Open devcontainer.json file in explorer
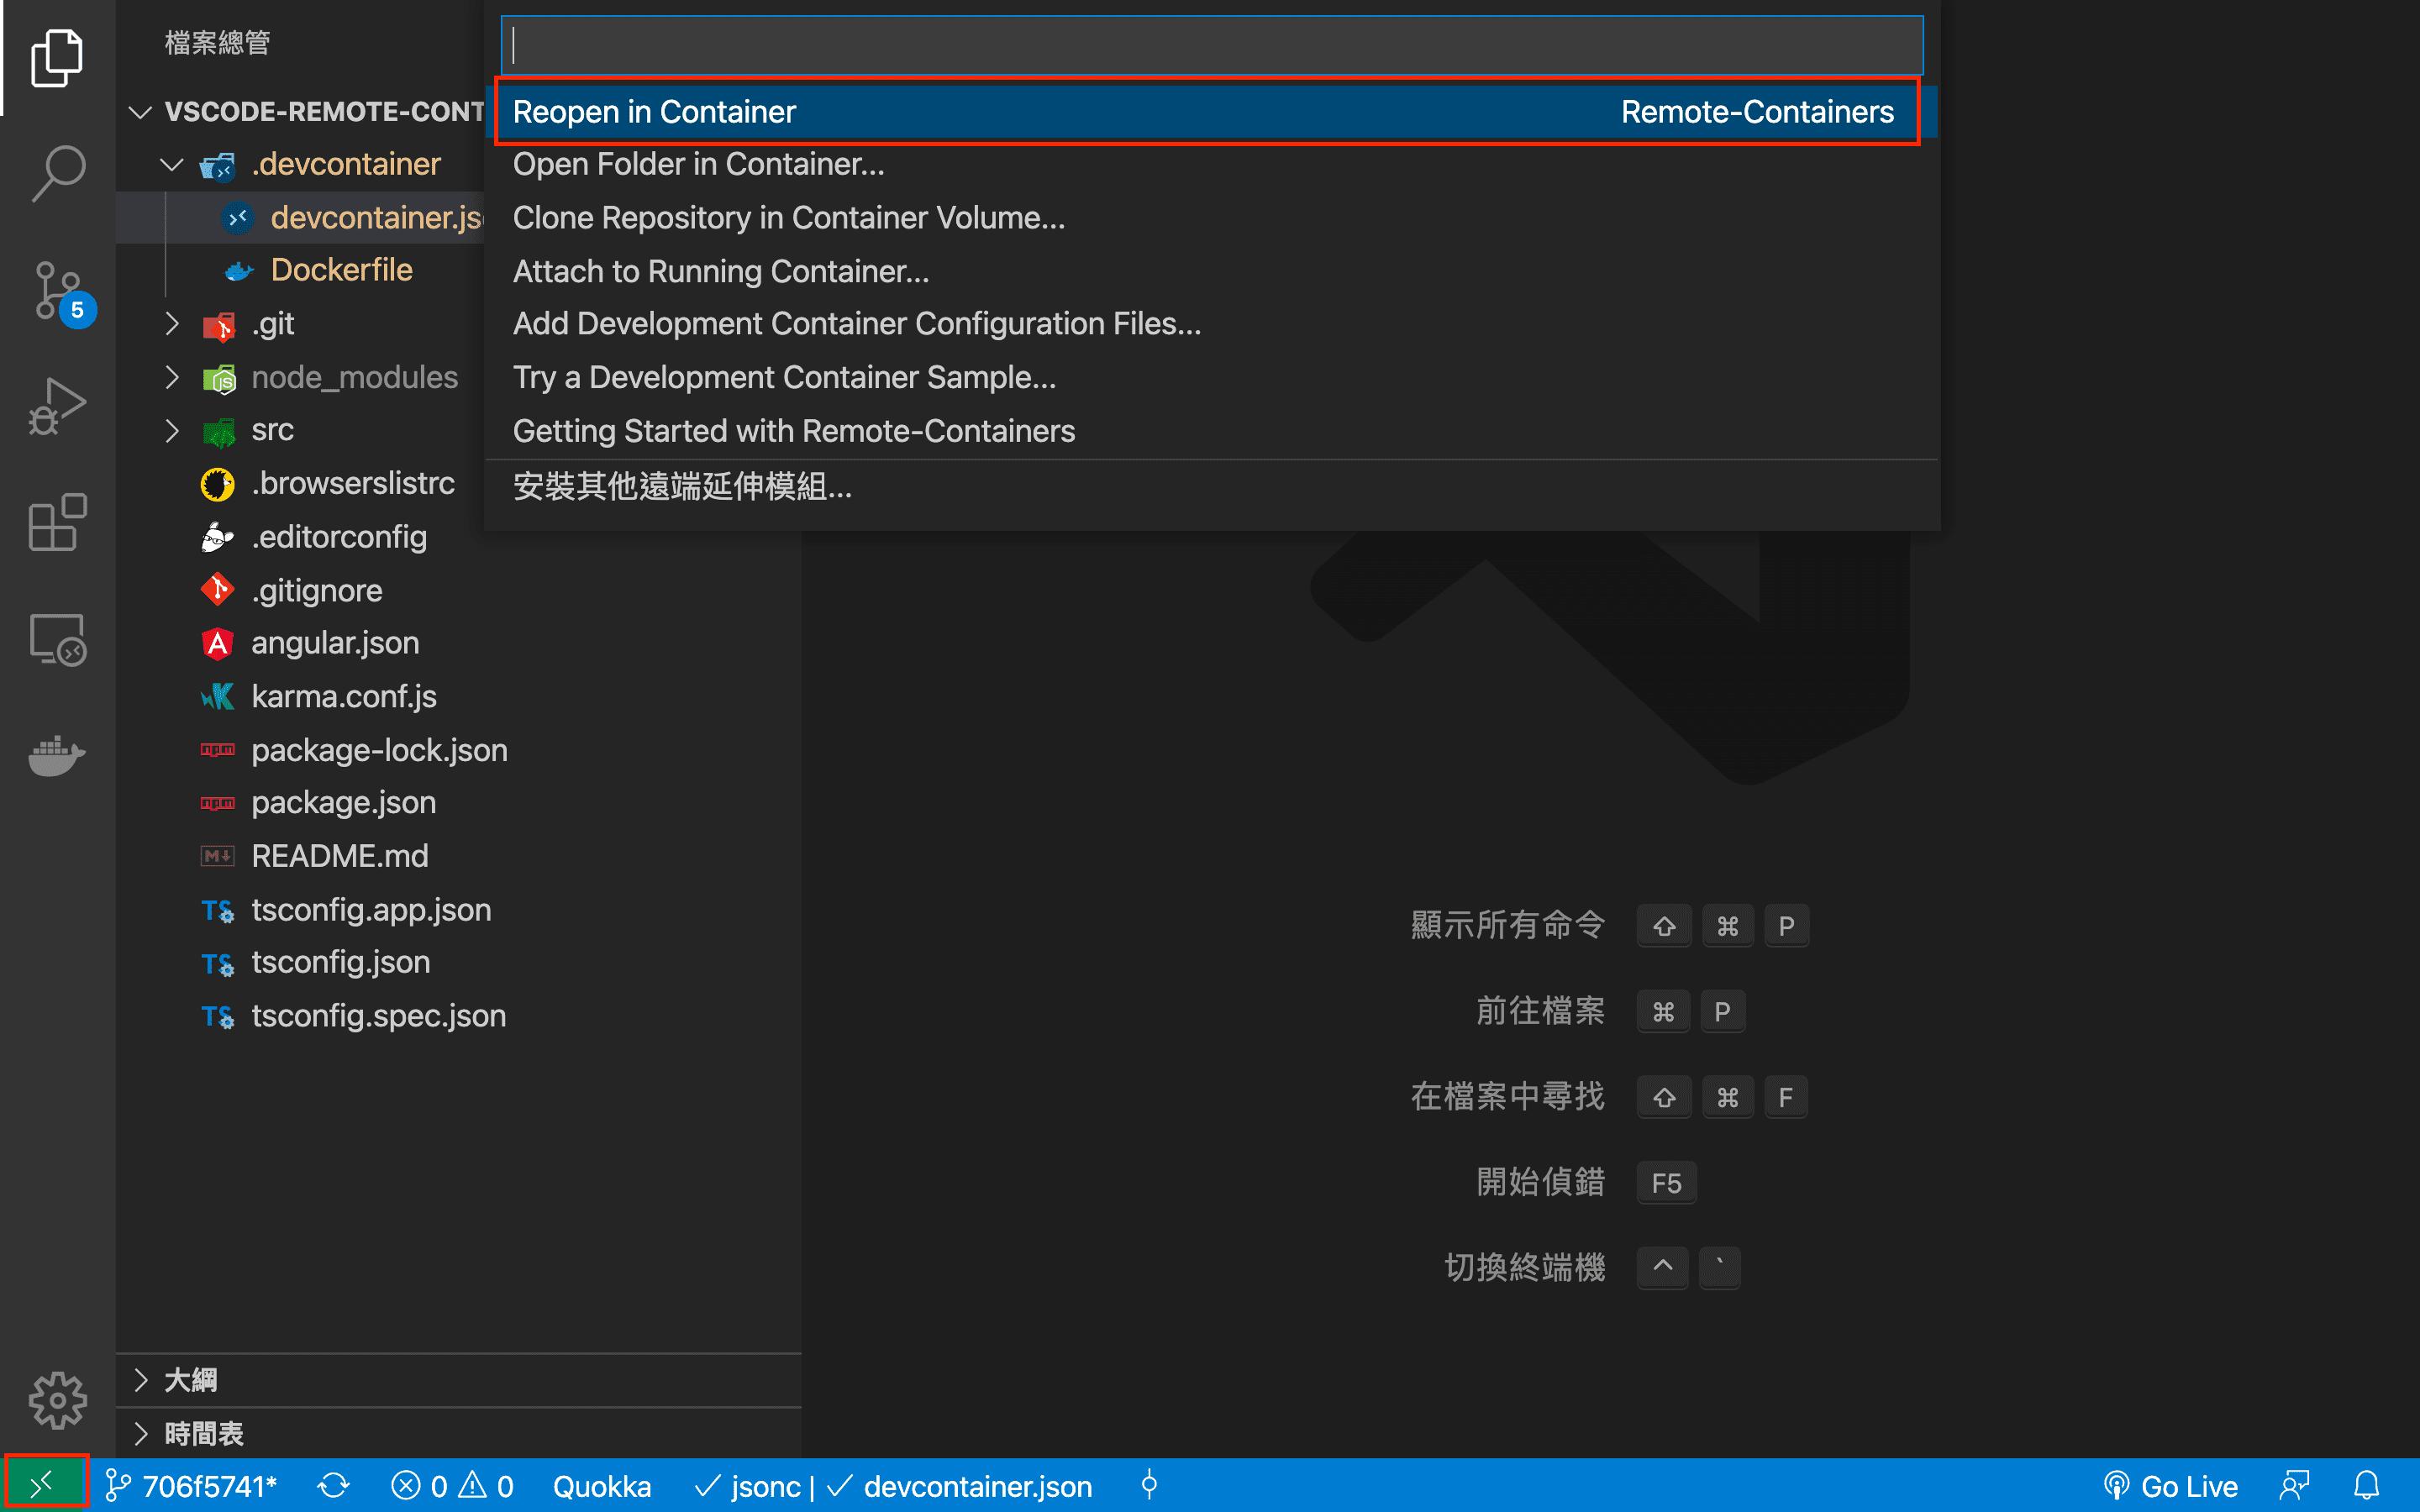 300,217
